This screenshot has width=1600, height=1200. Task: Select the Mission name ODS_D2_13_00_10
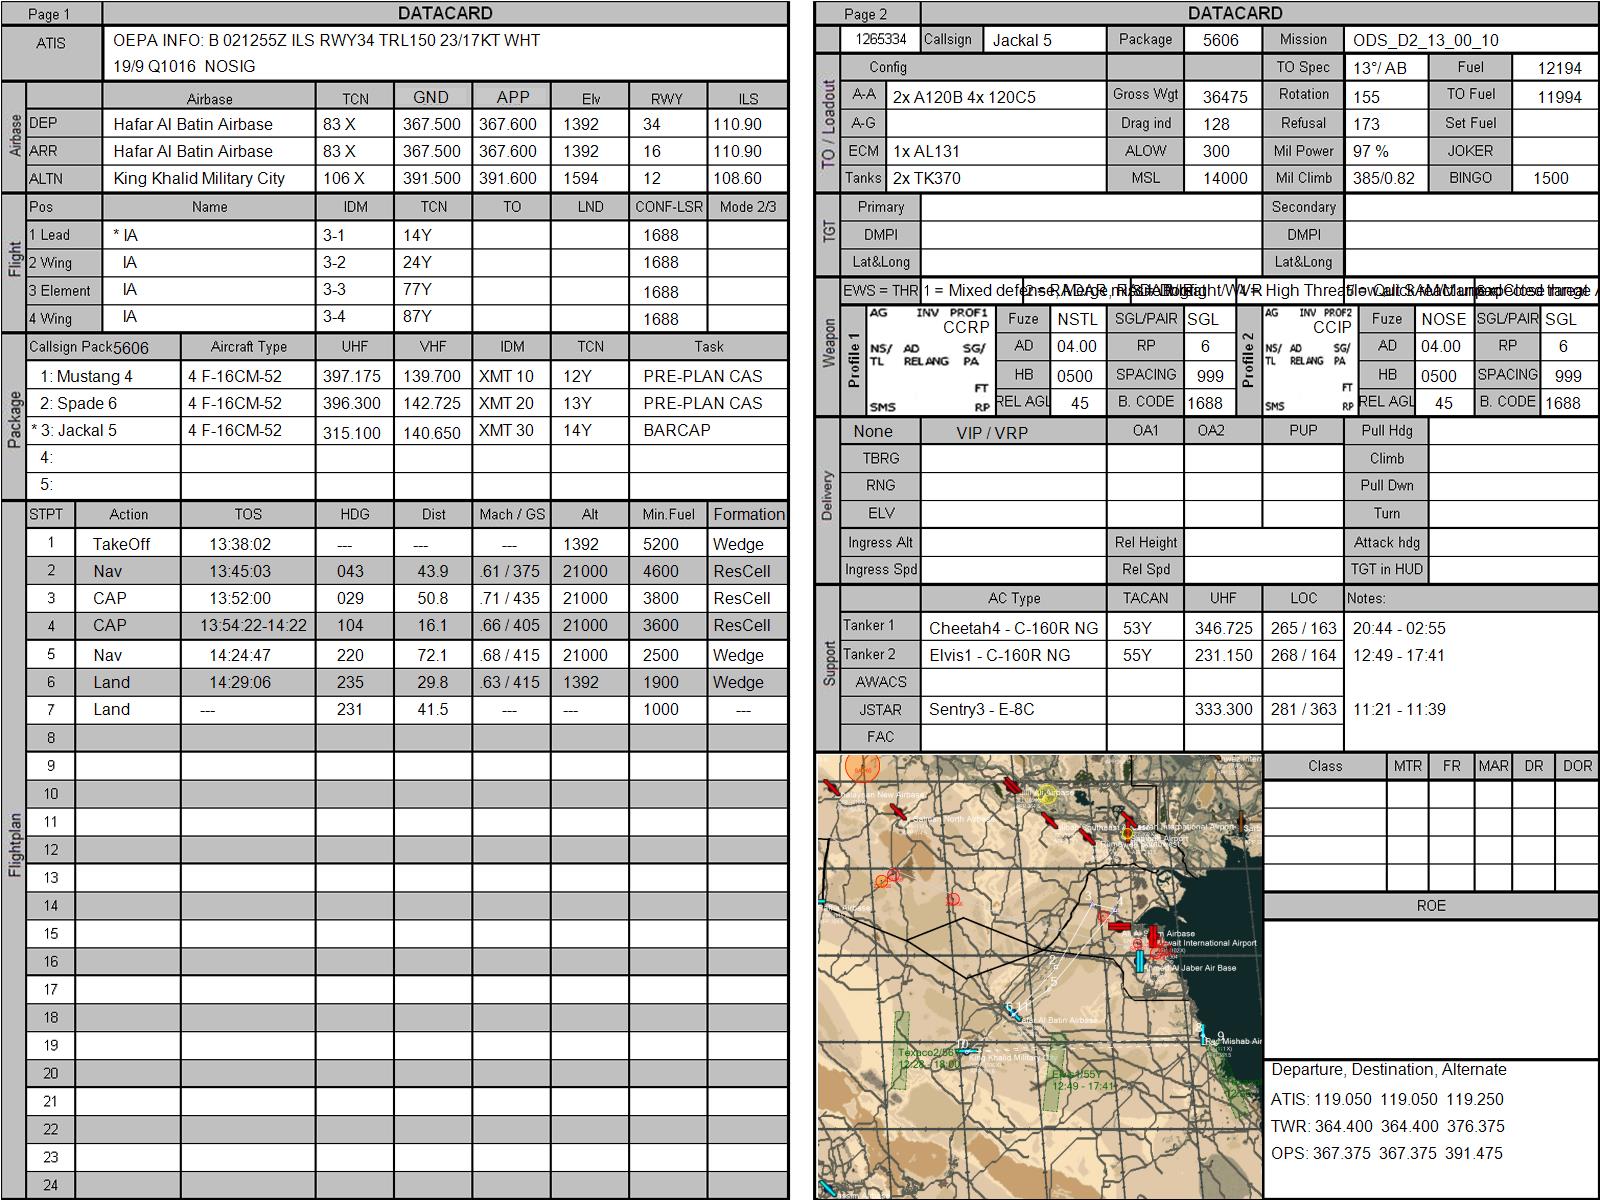tap(1426, 41)
